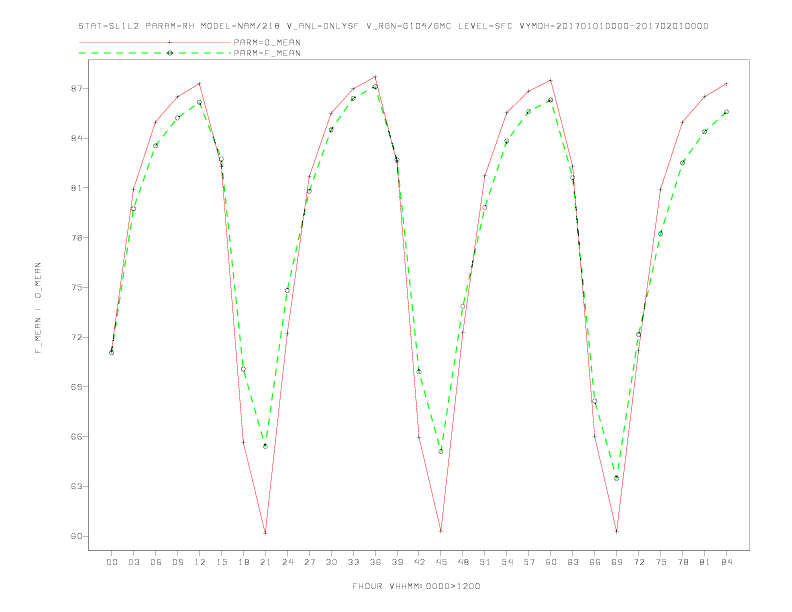The width and height of the screenshot is (792, 612).
Task: Select green F_MEAN circle marker at hour 45
Action: click(441, 451)
